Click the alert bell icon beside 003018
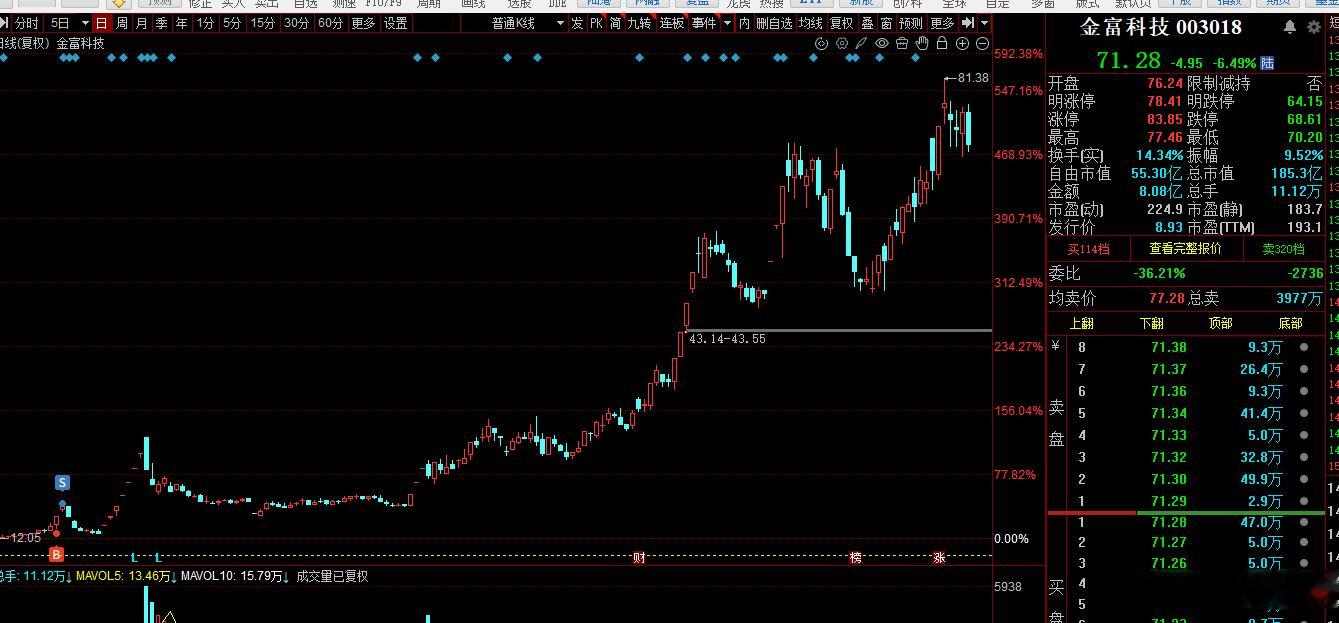The image size is (1339, 623). [x=1290, y=27]
